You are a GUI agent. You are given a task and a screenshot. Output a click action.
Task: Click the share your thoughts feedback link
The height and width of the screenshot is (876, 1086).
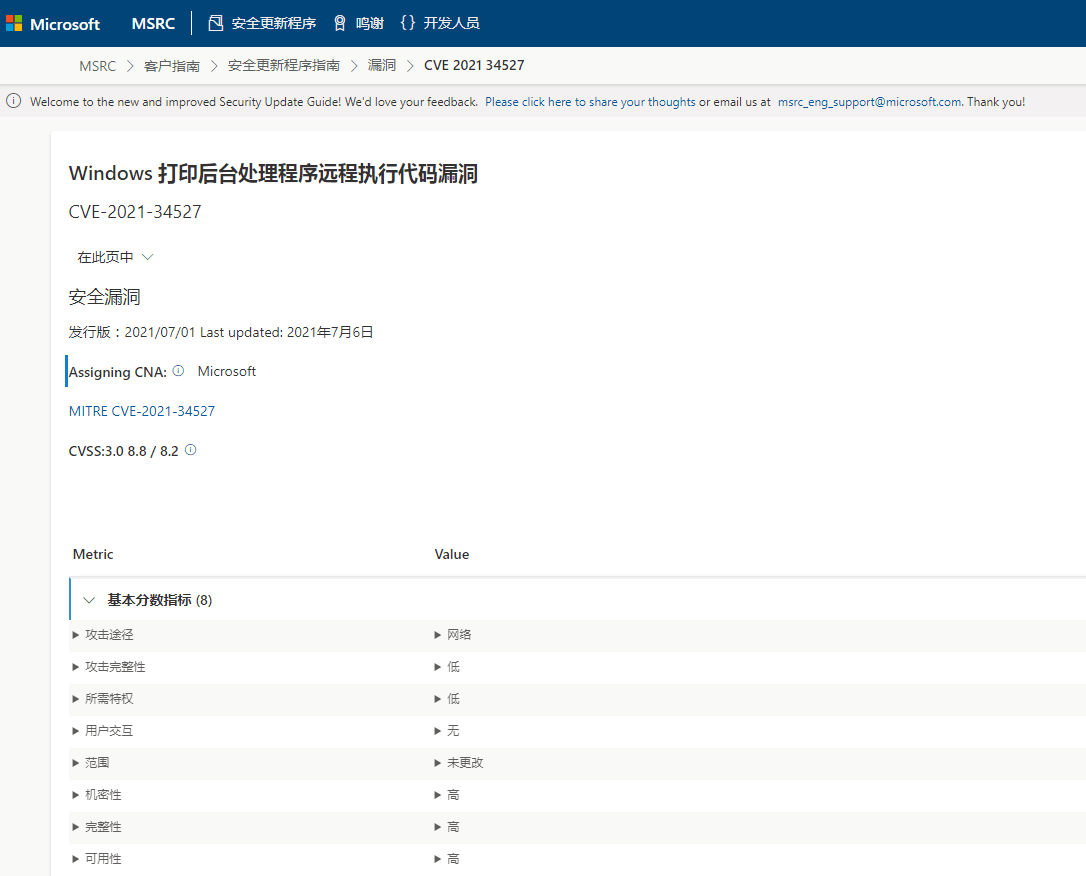(x=590, y=102)
